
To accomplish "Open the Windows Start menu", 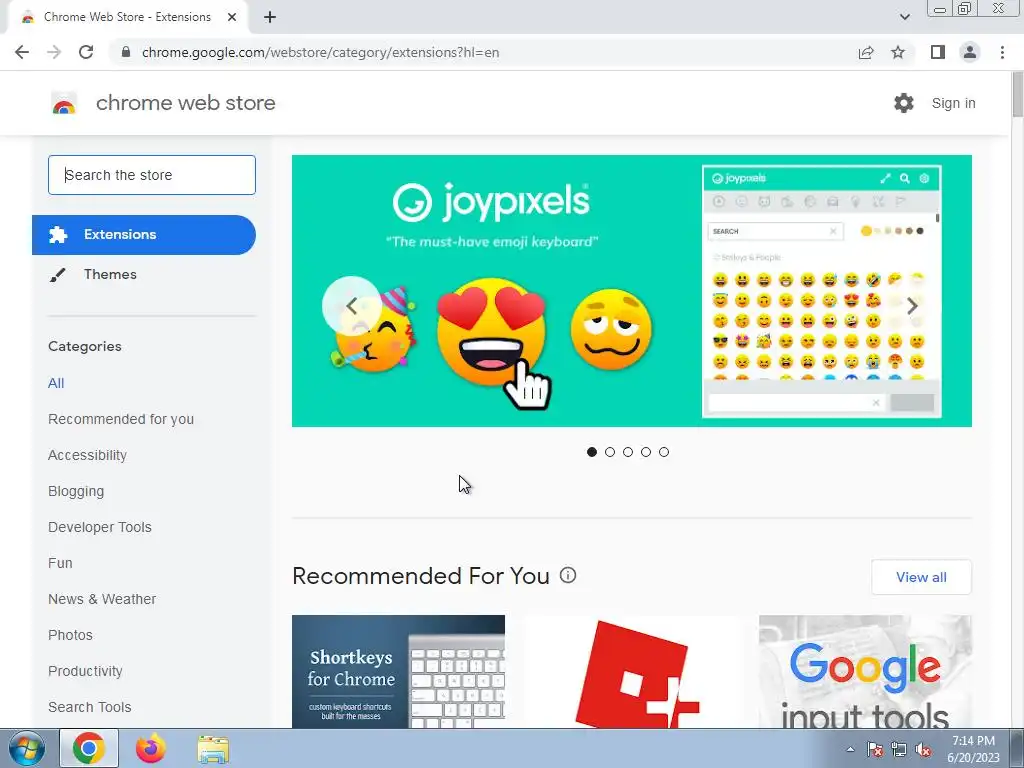I will click(27, 749).
